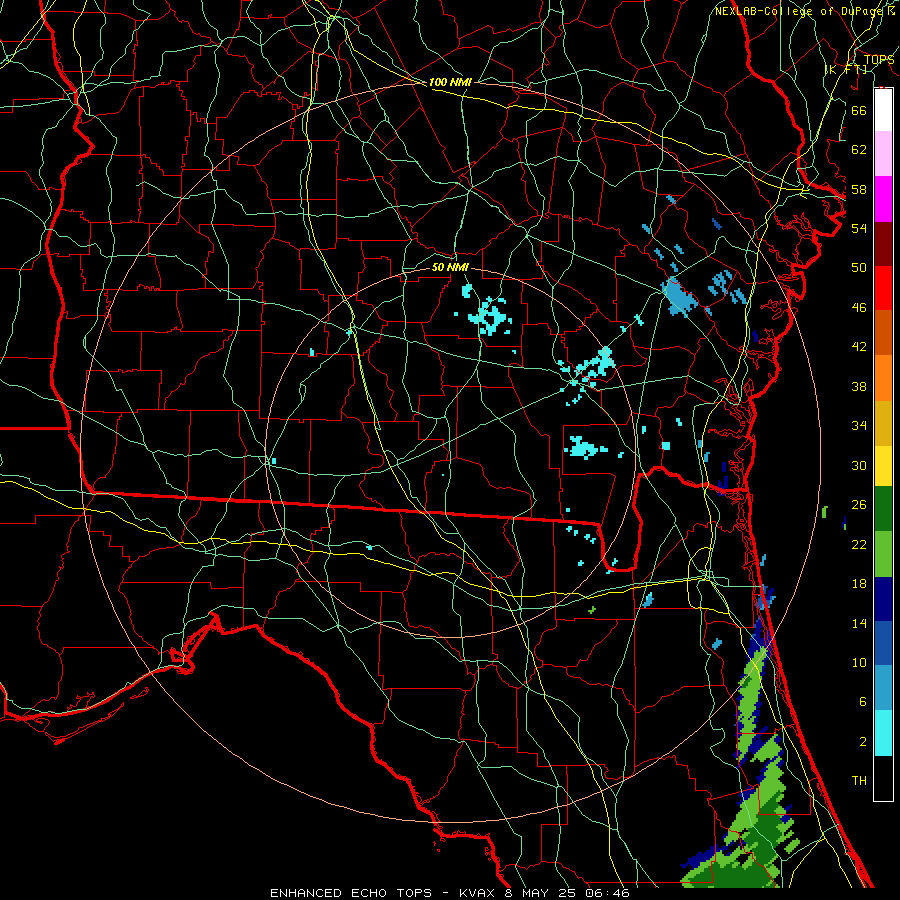Click the 46 legend value
The image size is (900, 900).
click(859, 308)
